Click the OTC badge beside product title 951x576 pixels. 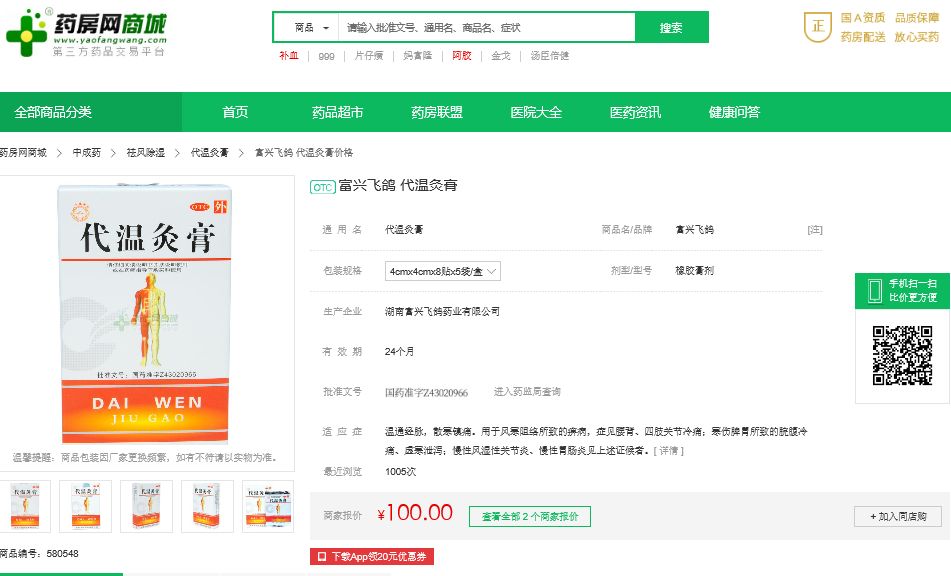[x=323, y=187]
